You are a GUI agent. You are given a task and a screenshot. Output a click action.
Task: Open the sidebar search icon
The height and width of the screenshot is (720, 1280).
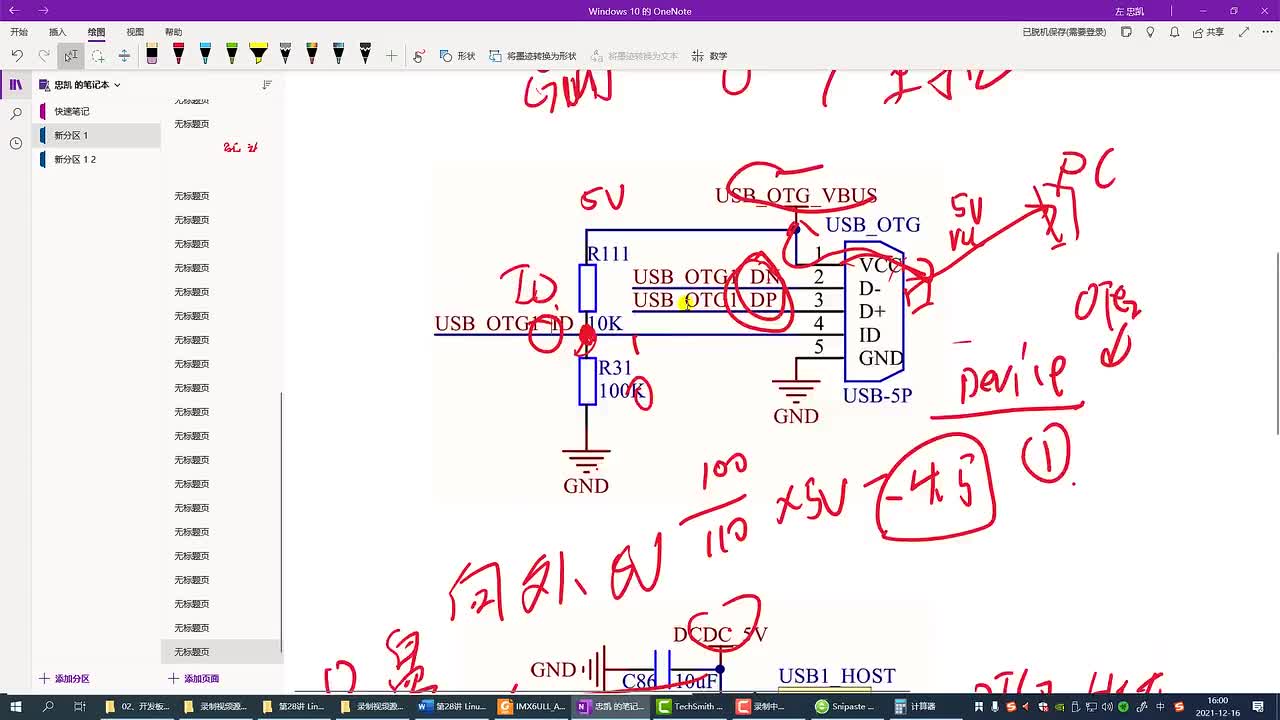(16, 114)
